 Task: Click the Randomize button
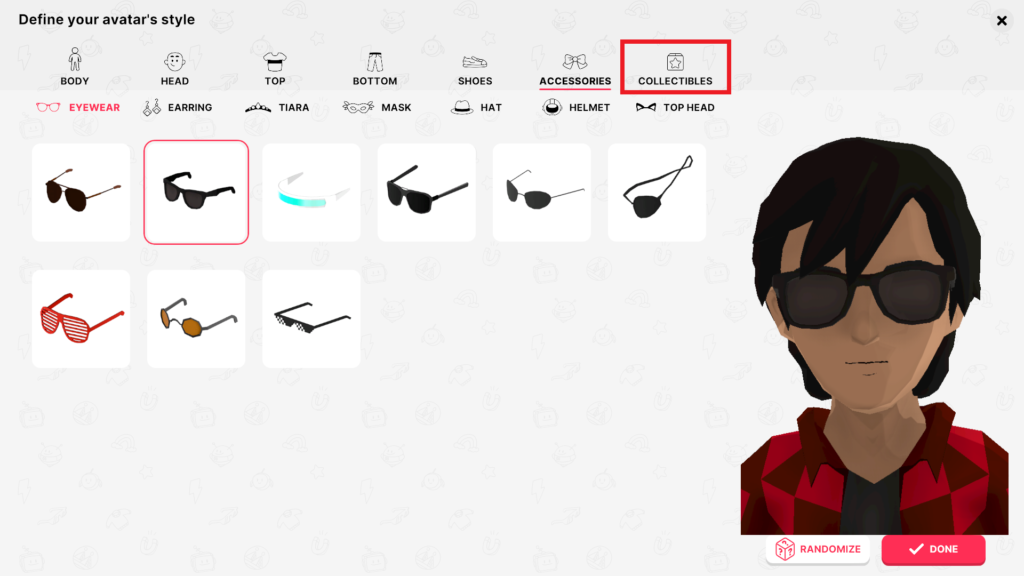coord(818,549)
